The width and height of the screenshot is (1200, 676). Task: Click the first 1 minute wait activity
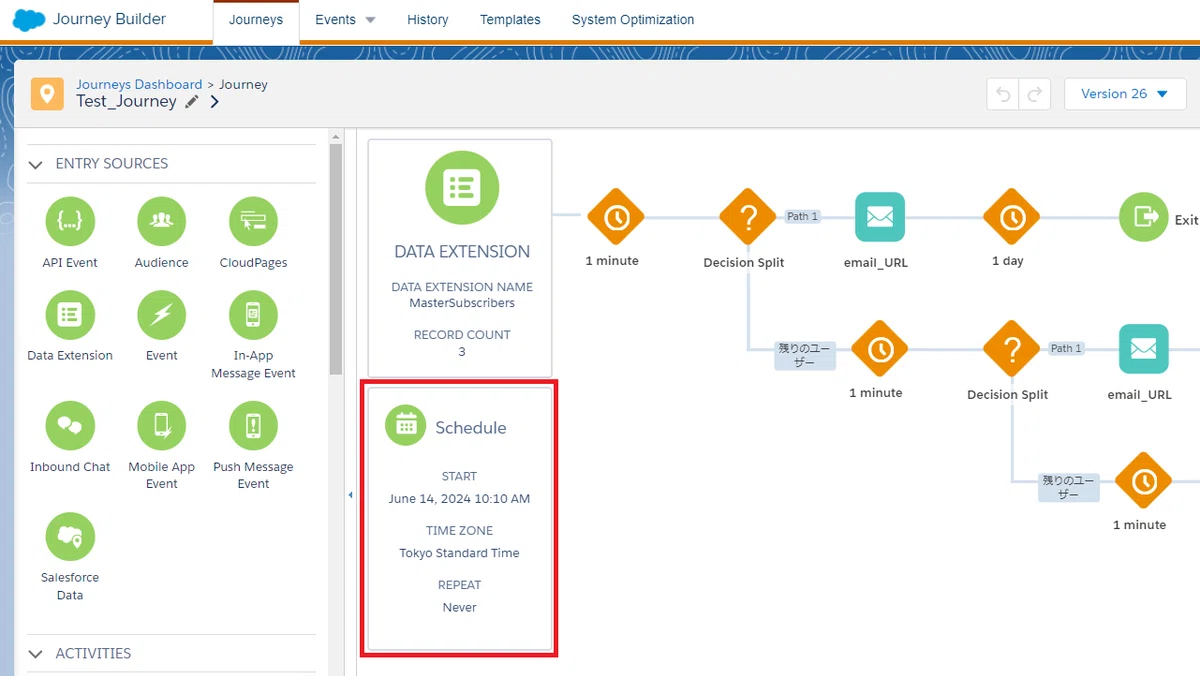pos(616,217)
